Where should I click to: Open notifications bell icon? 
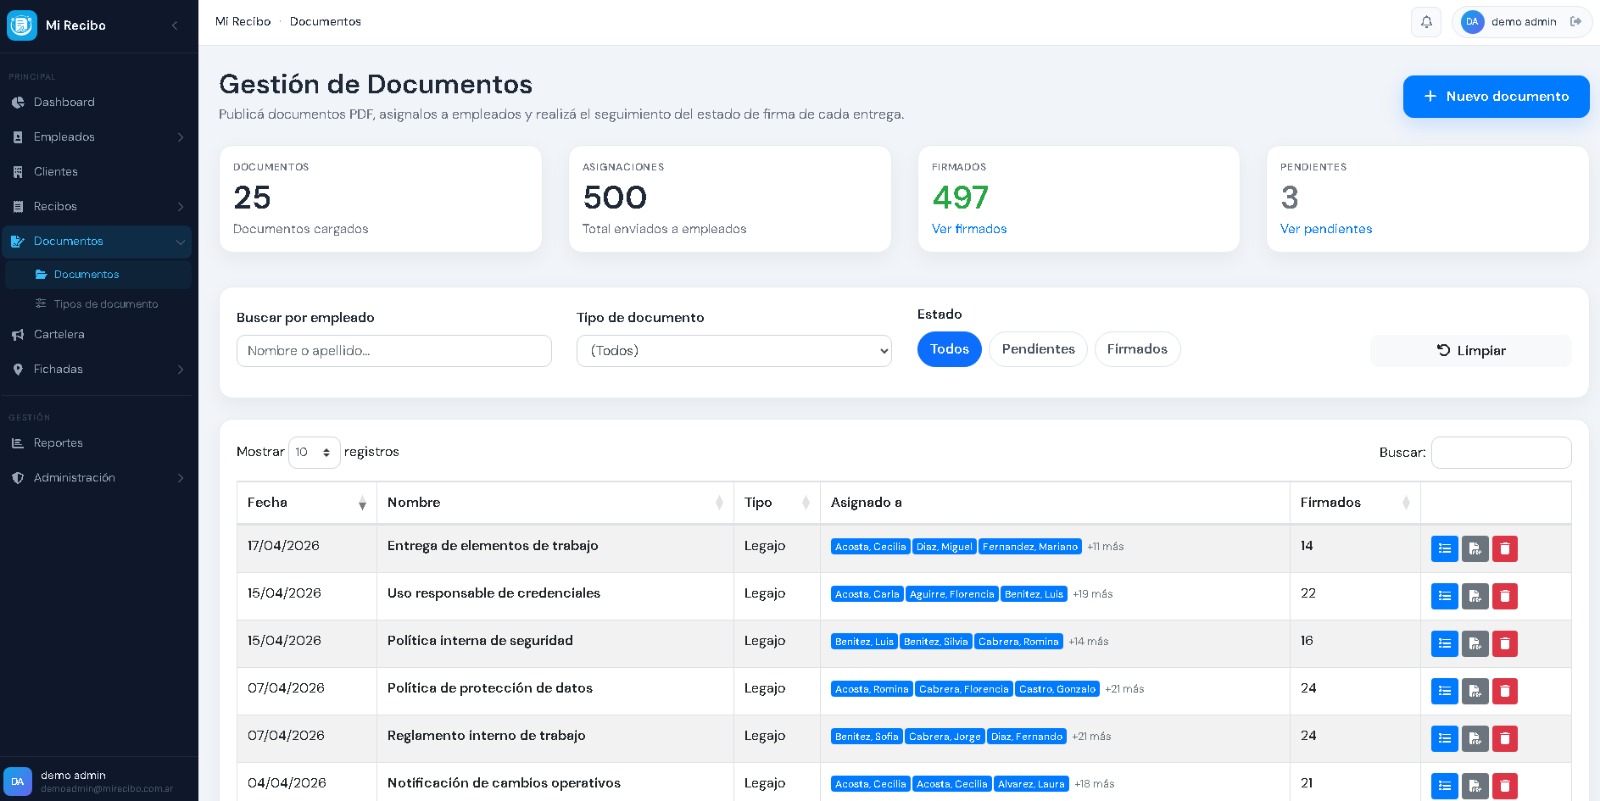coord(1426,22)
